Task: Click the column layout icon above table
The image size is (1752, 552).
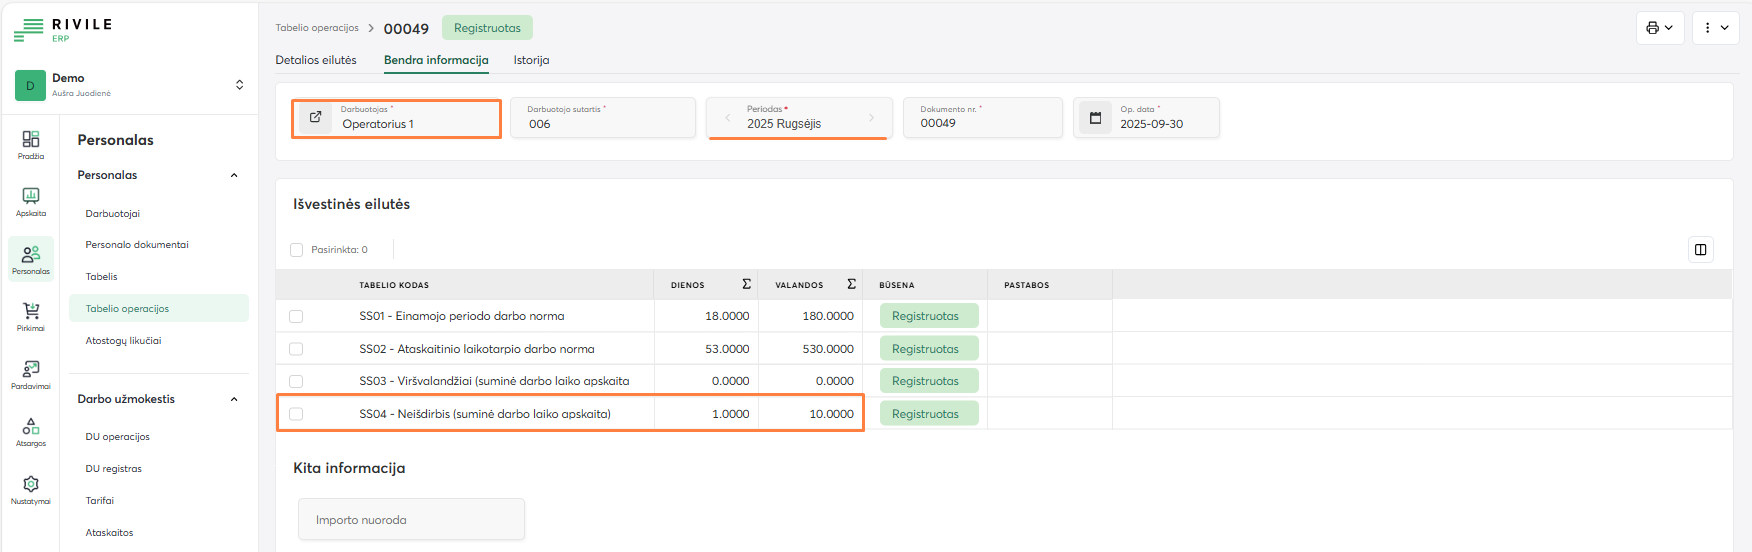Action: click(x=1700, y=250)
